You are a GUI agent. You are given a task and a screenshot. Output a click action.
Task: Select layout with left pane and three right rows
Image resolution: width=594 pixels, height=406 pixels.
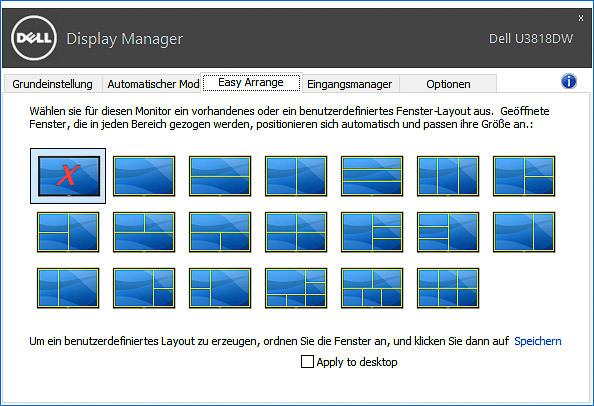point(372,232)
